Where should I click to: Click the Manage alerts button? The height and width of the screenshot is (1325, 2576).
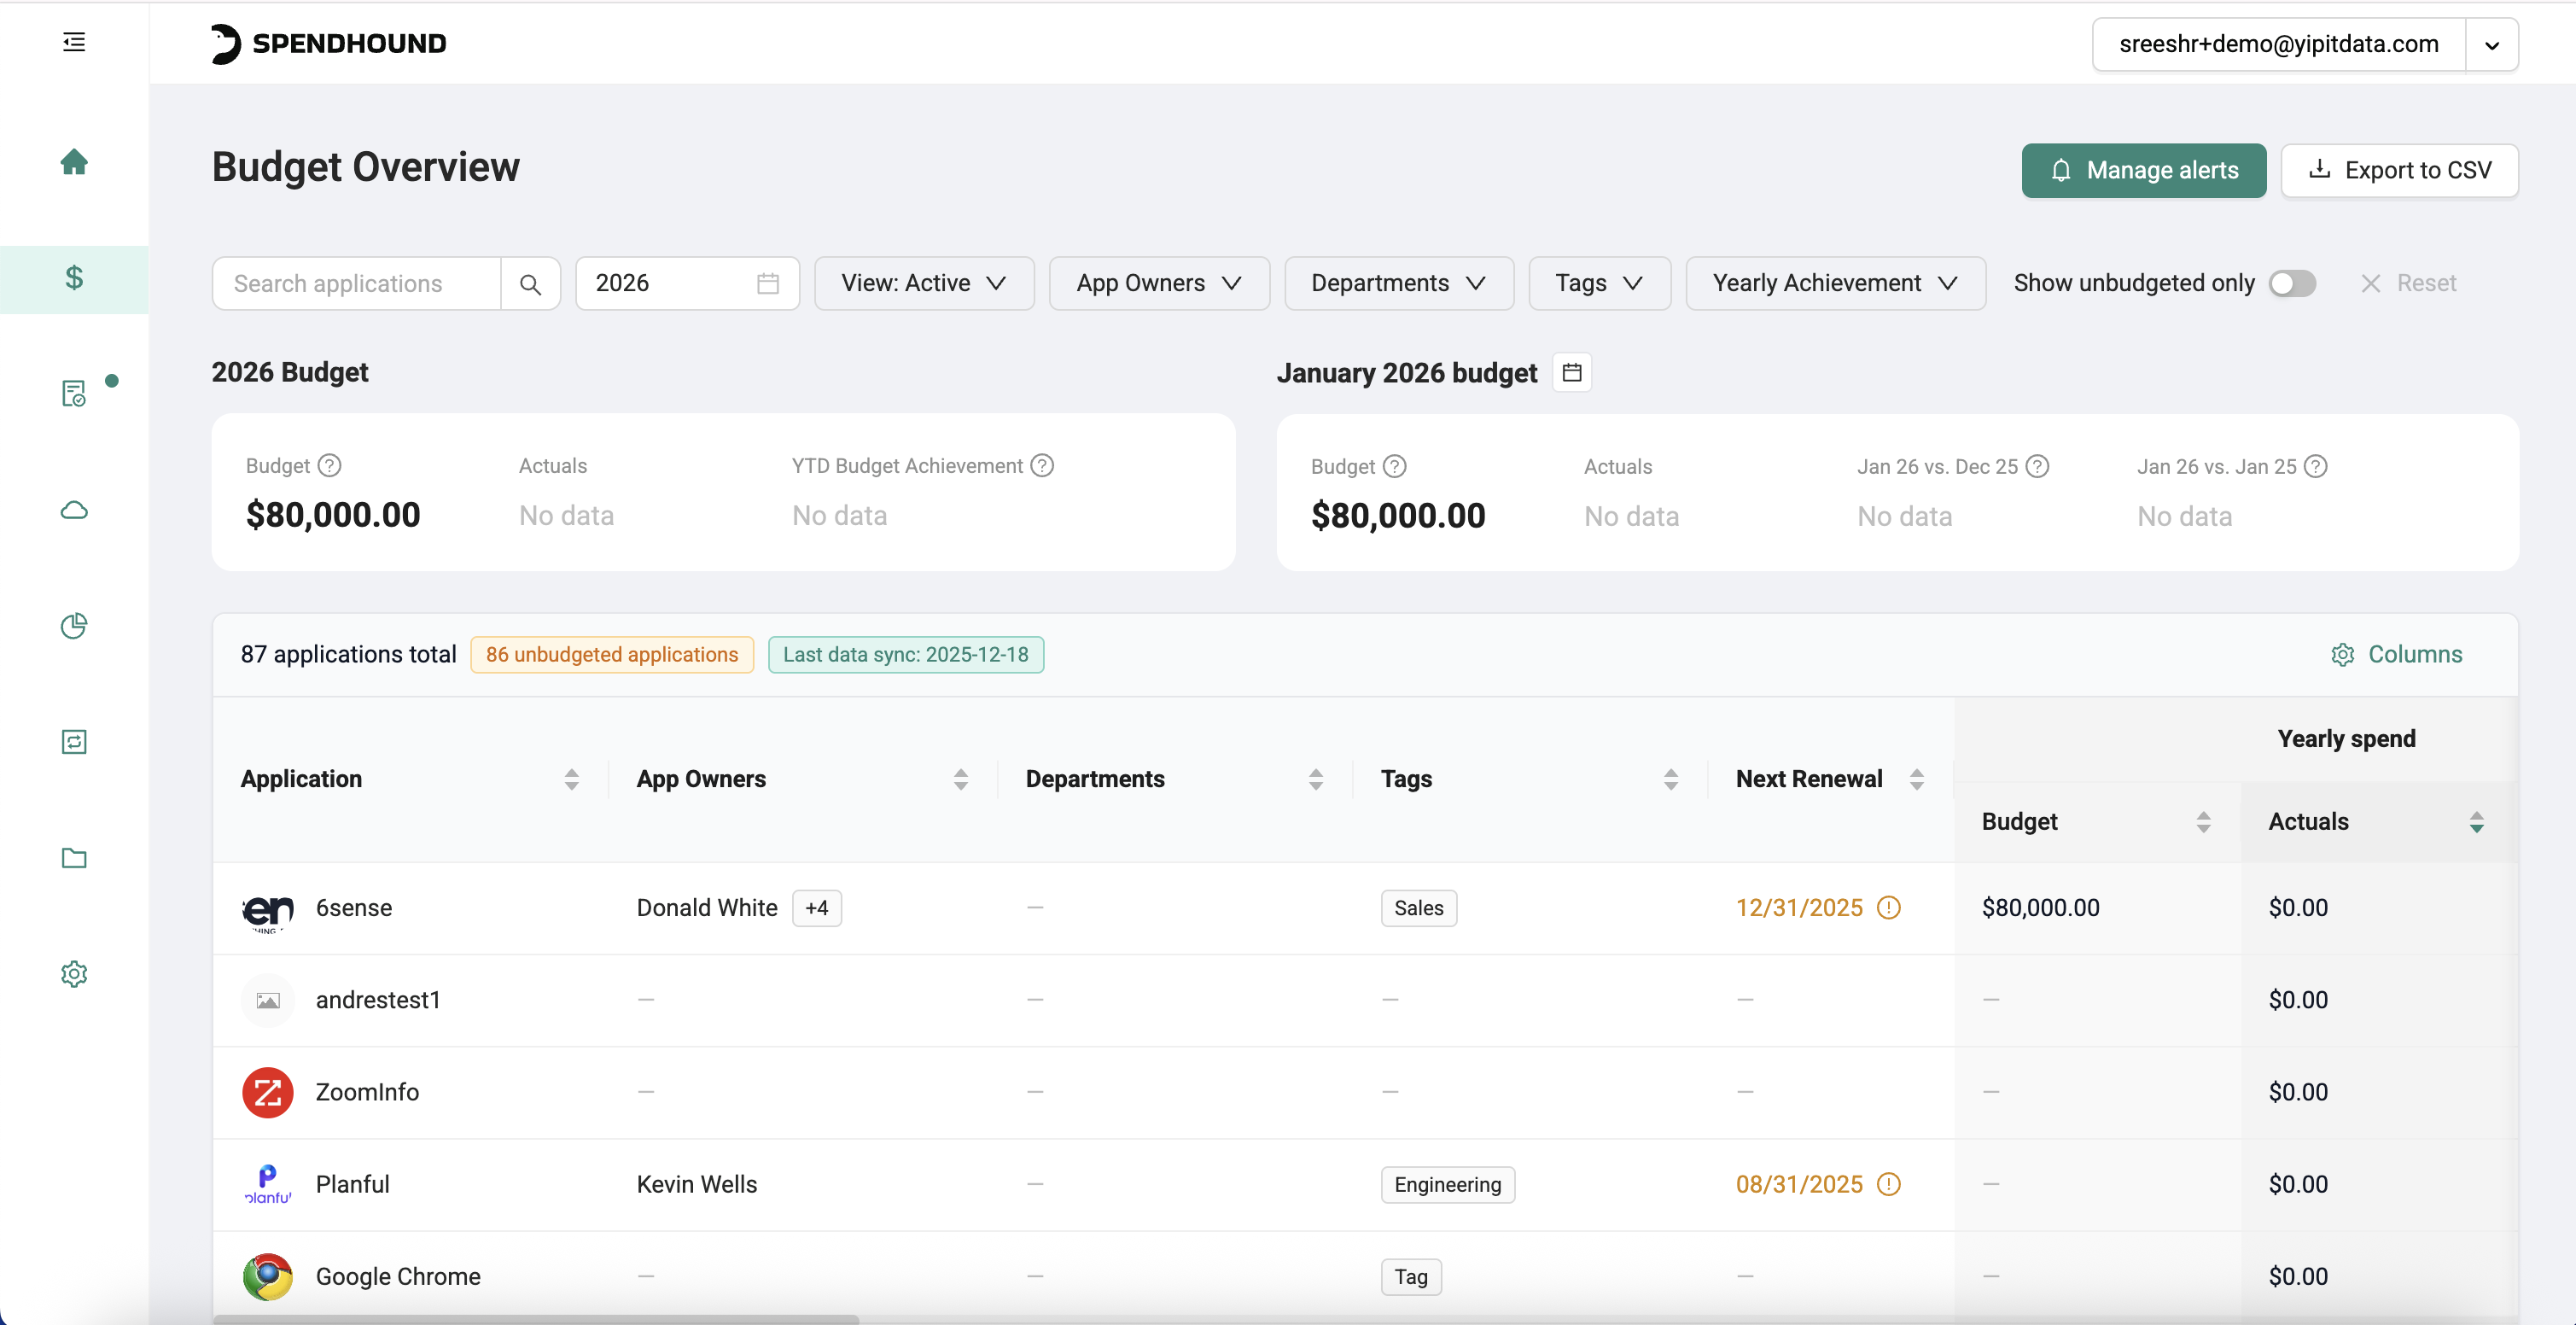(2143, 171)
